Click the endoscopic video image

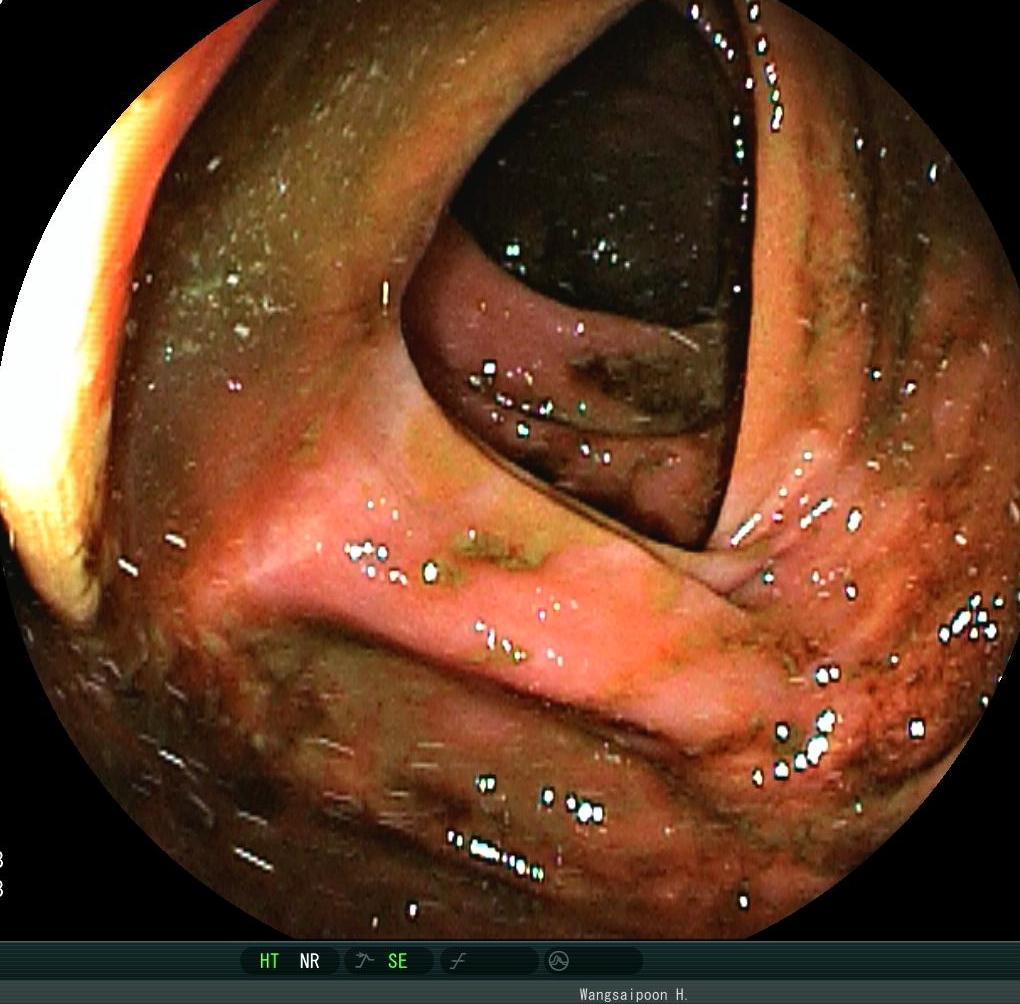510,468
